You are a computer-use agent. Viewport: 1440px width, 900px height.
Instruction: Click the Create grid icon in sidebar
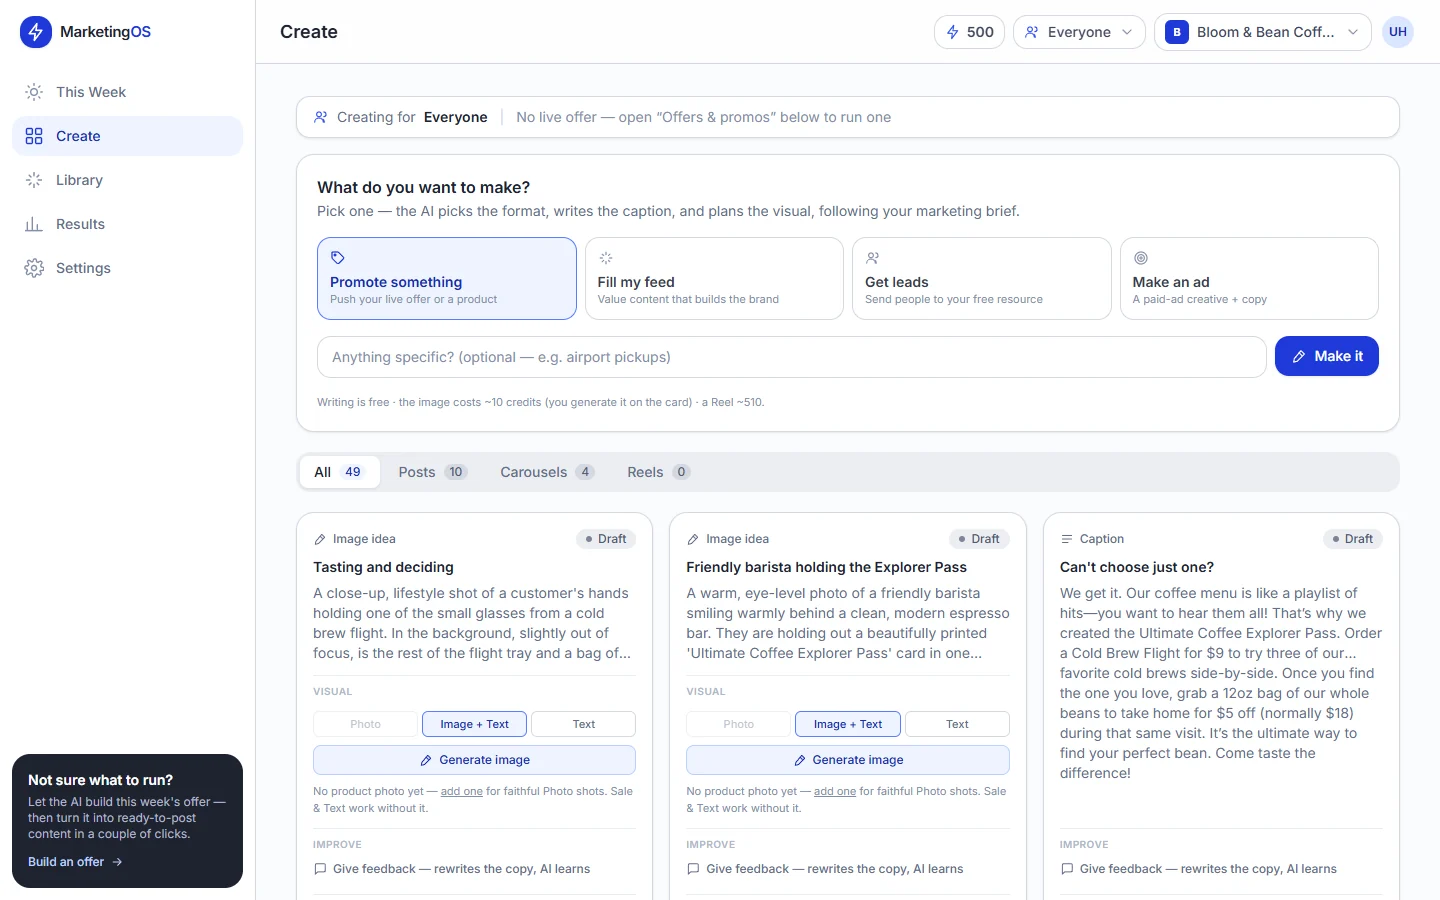point(34,136)
